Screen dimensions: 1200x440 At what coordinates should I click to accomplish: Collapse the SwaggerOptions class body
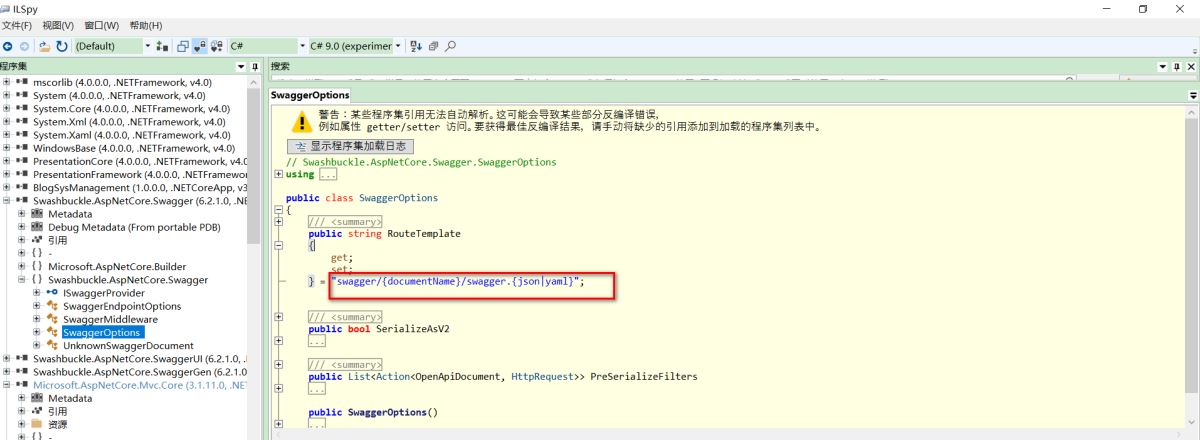(x=277, y=210)
